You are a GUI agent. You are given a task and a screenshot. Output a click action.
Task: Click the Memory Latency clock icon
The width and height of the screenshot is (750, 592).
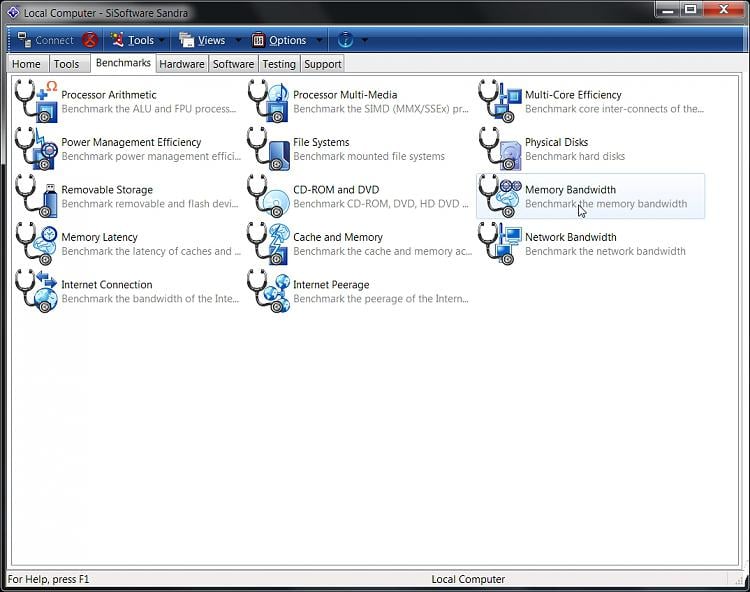[36, 243]
